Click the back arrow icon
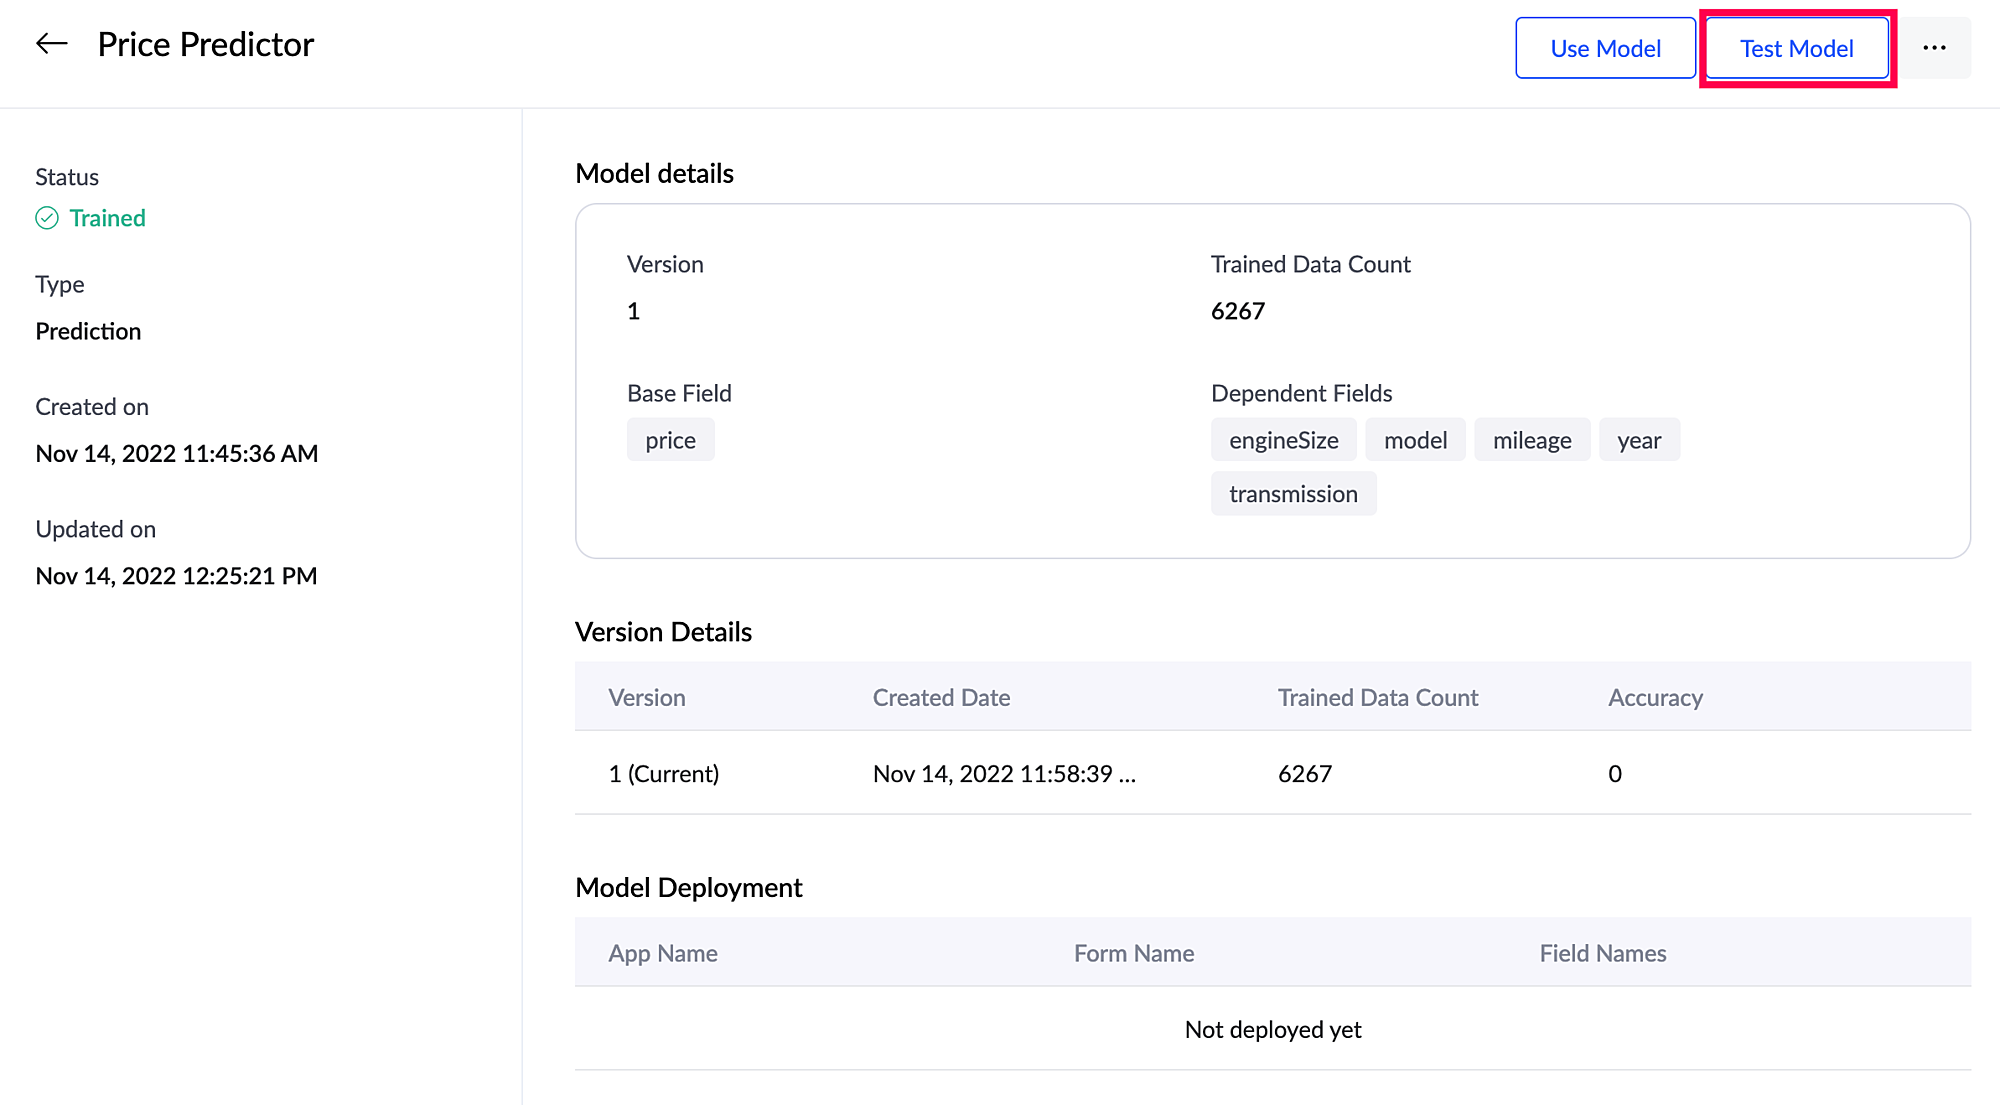 52,44
